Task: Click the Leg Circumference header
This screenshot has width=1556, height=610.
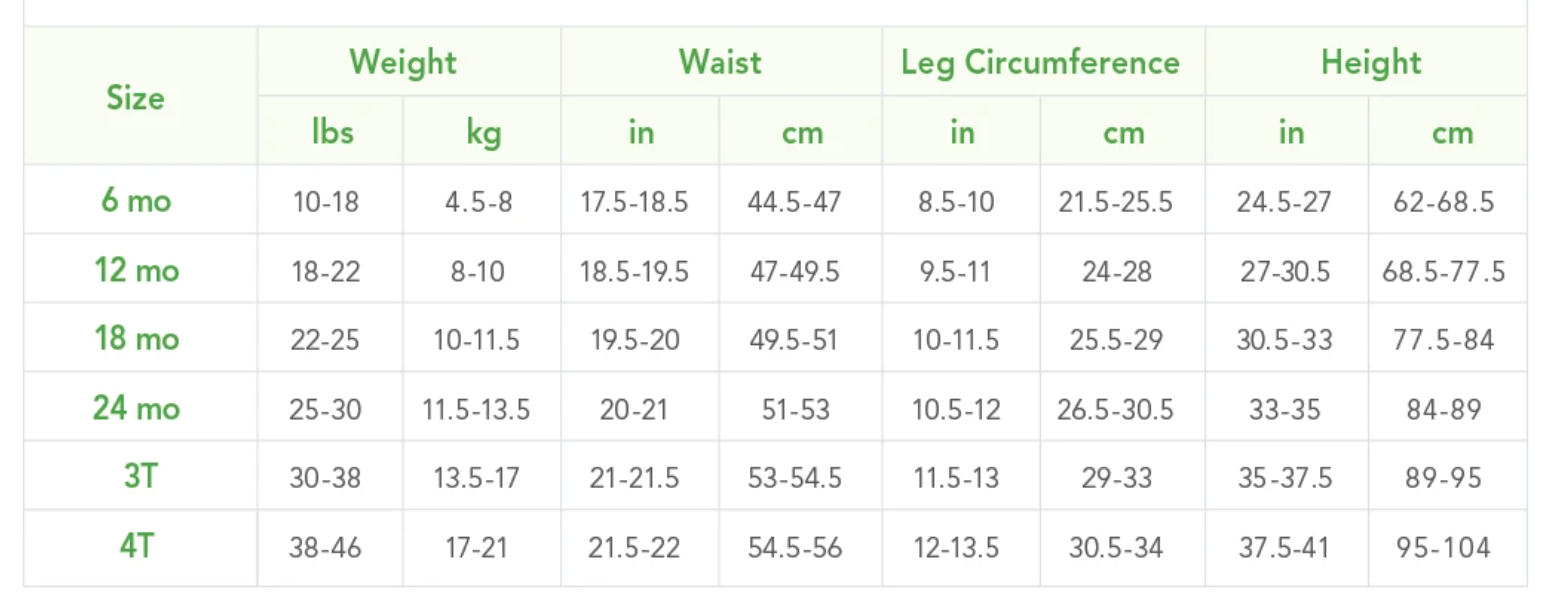Action: tap(1040, 62)
